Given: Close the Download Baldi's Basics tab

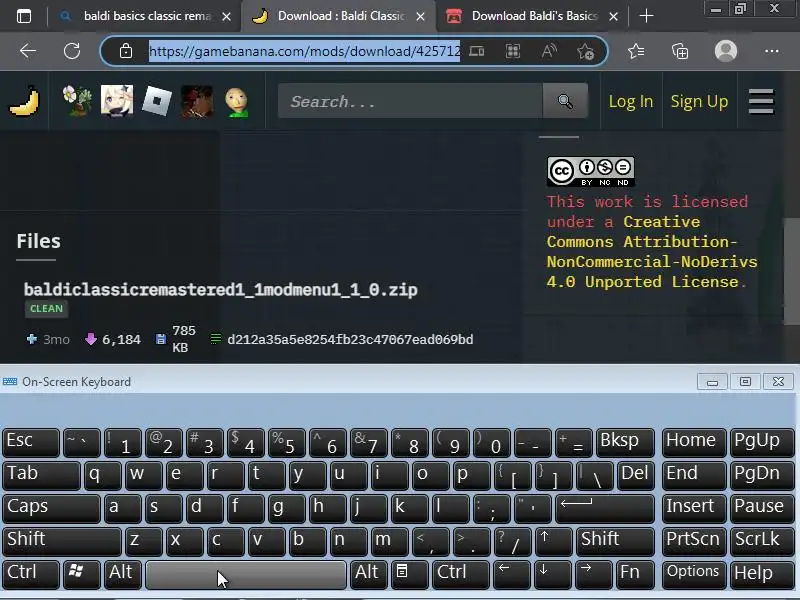Looking at the screenshot, I should point(614,17).
